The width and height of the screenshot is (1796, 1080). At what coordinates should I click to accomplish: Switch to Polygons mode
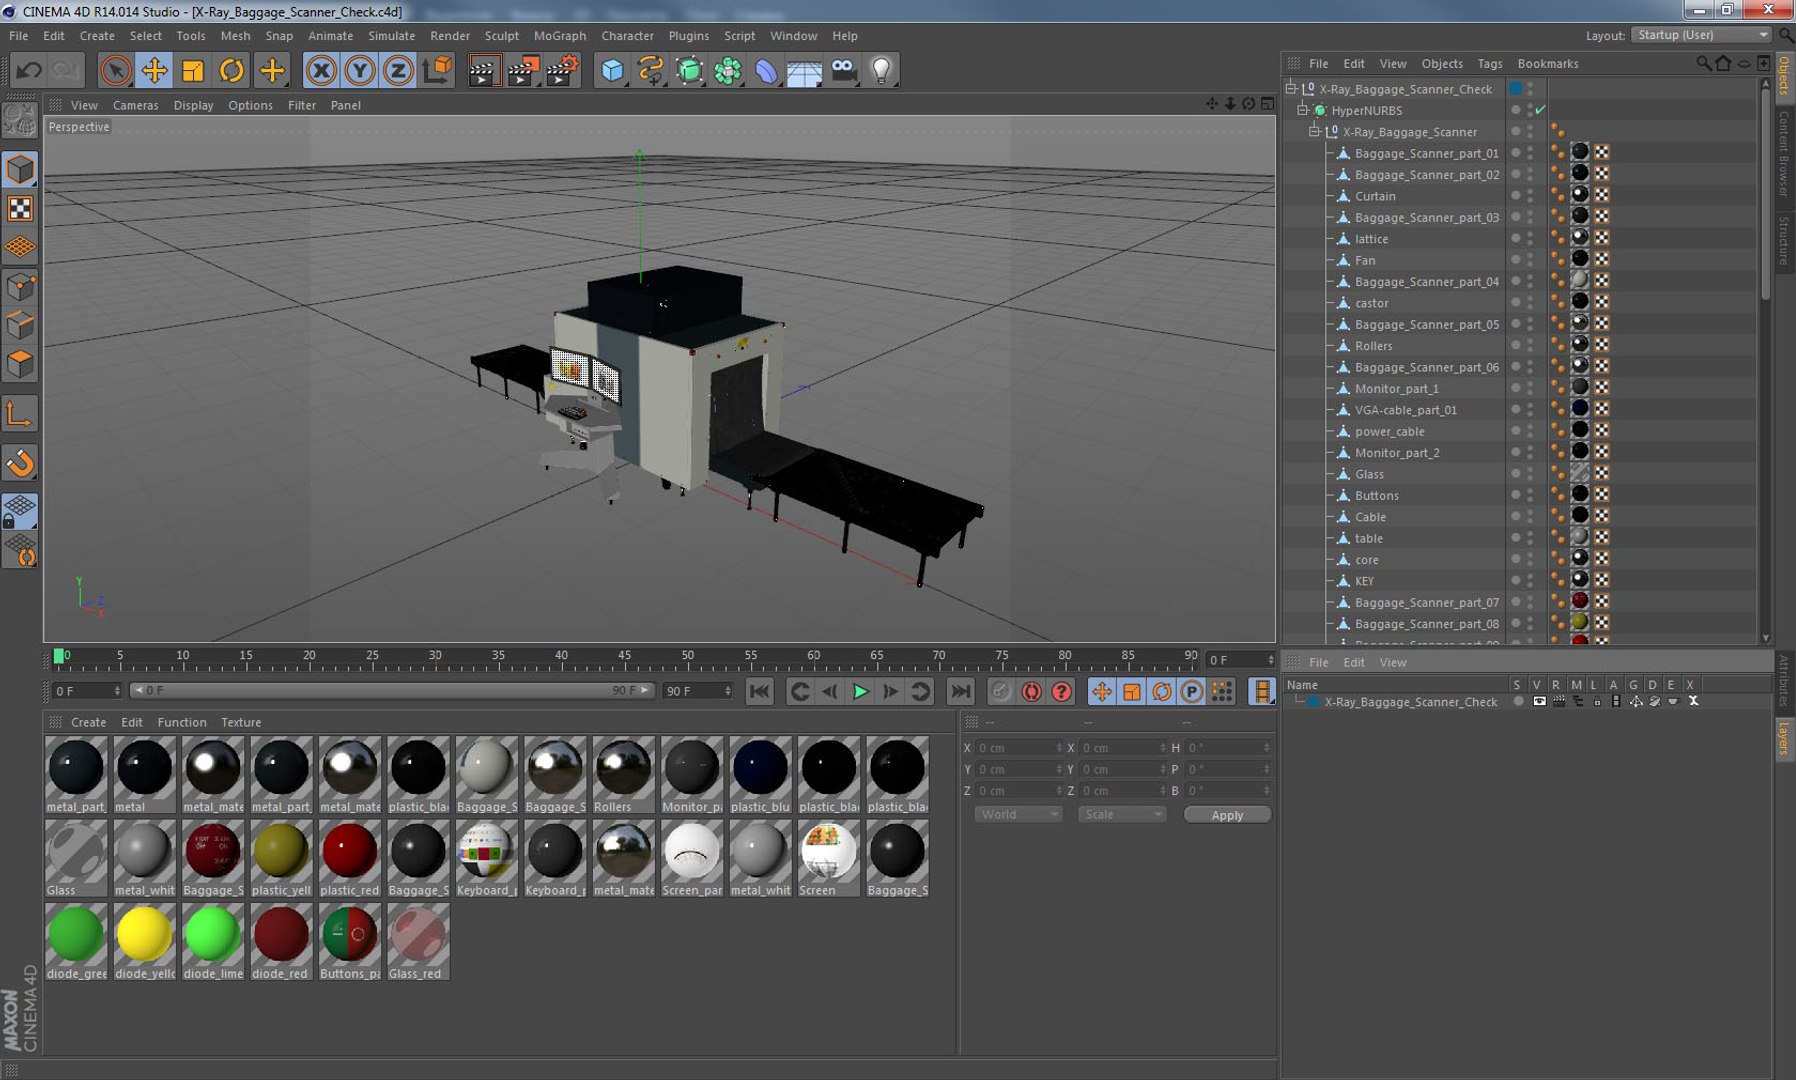point(20,364)
